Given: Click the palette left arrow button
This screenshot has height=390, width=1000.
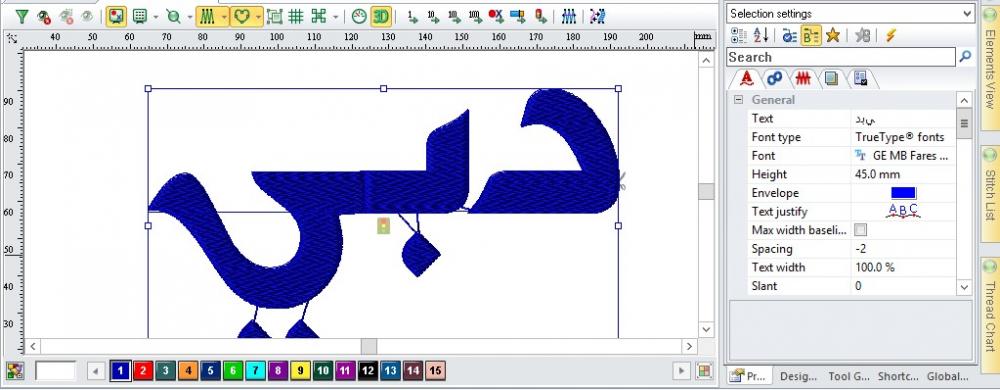Looking at the screenshot, I should click(x=96, y=371).
